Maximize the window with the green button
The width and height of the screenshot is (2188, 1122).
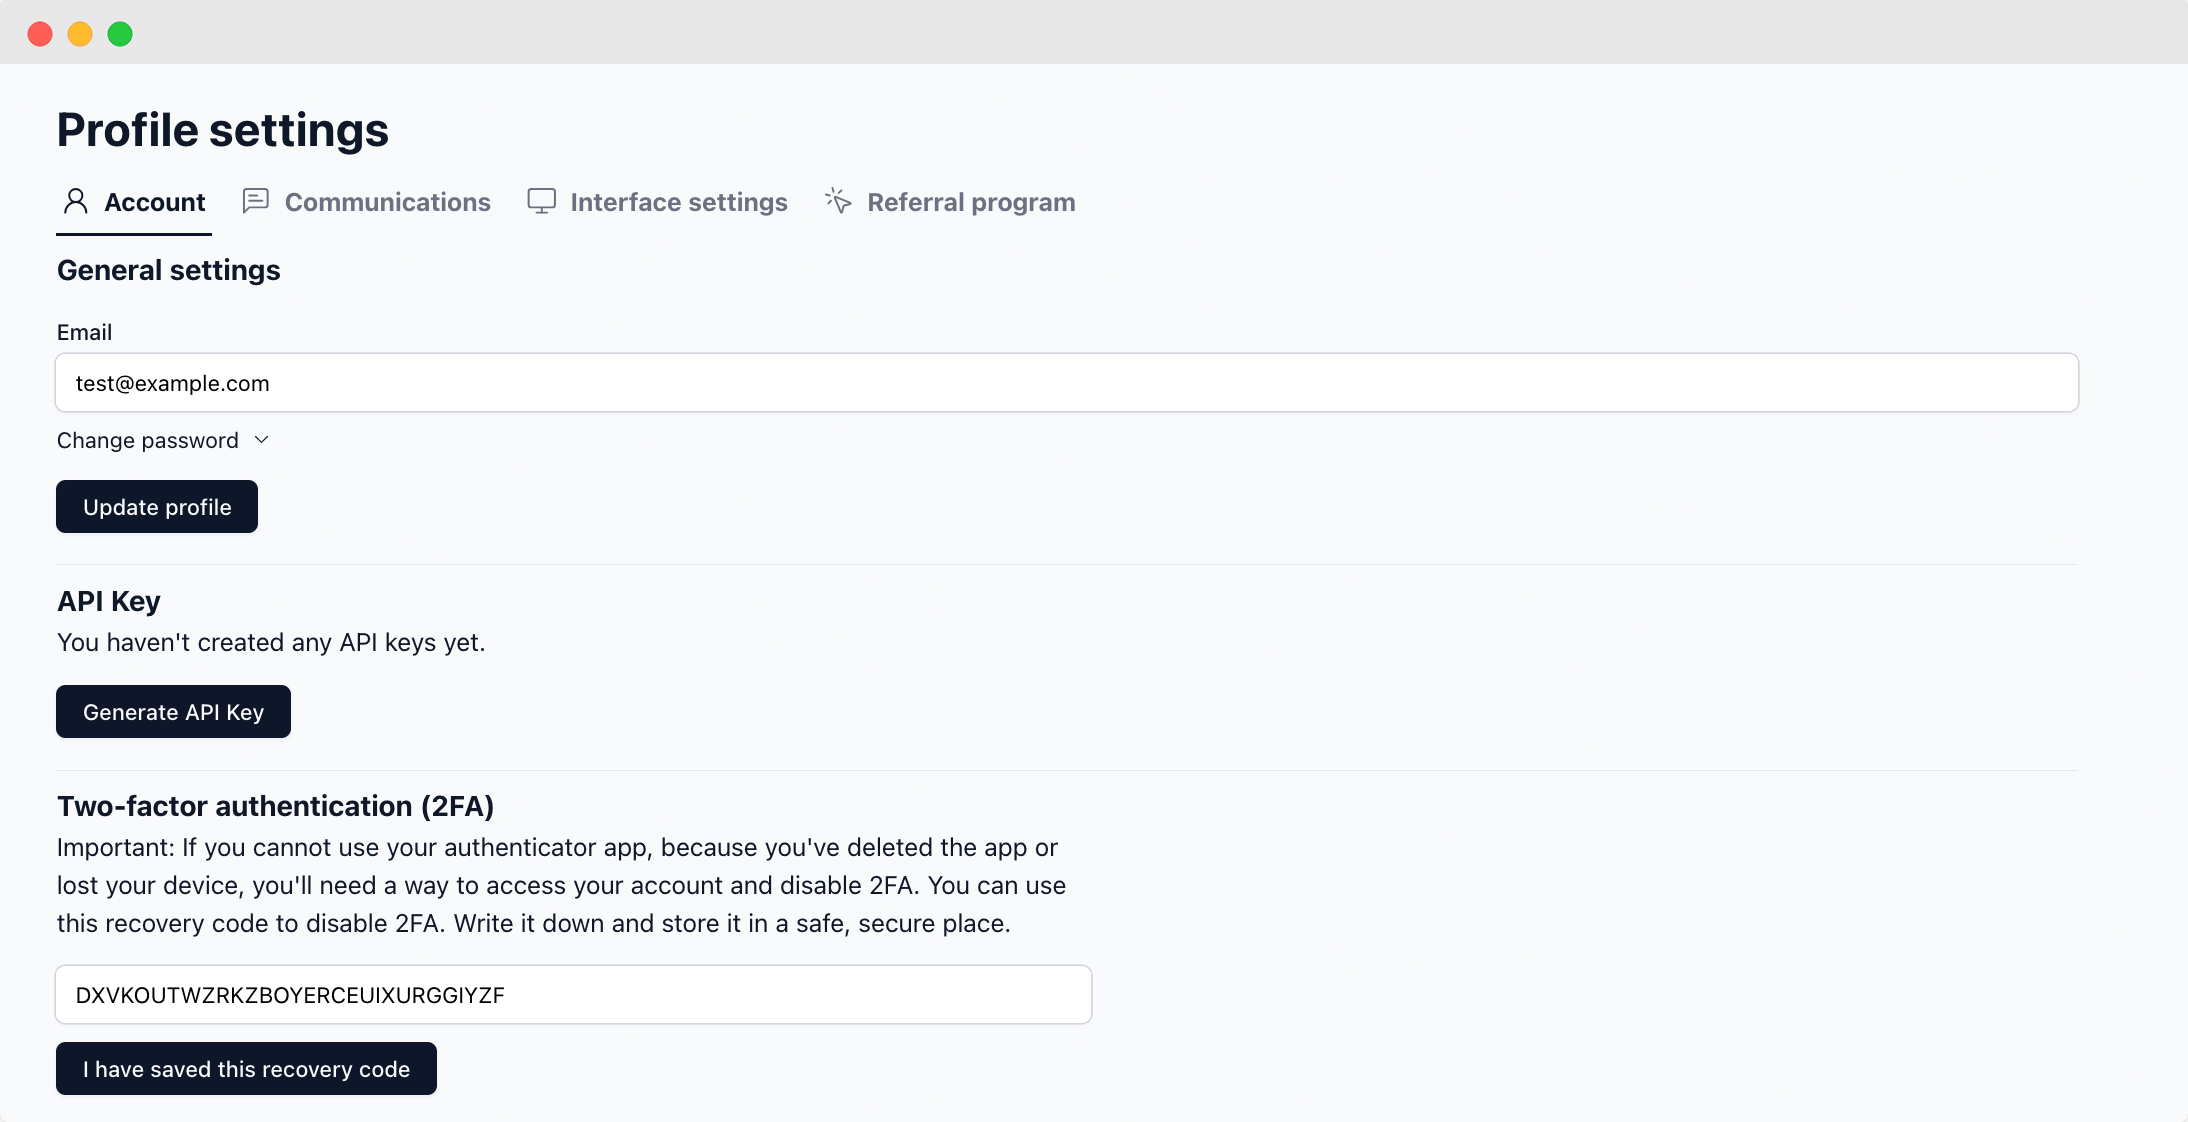[x=120, y=34]
